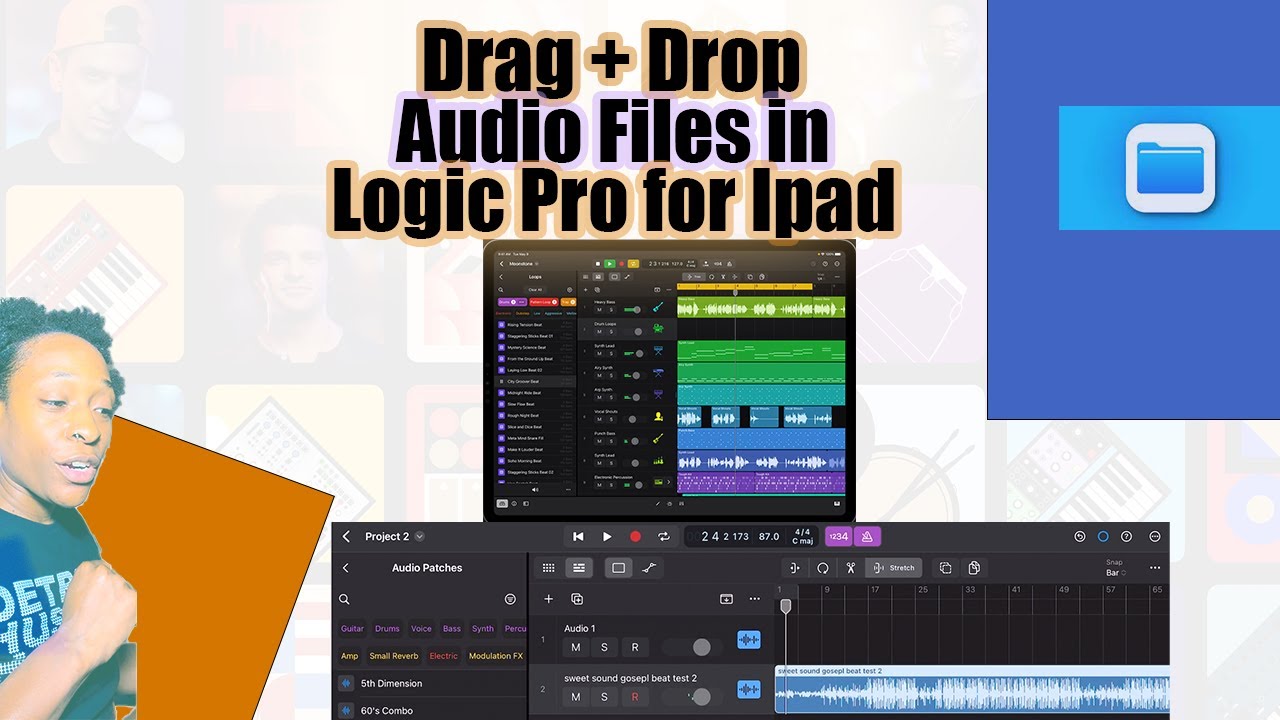Record-enable the Audio 1 track
1280x720 pixels.
pyautogui.click(x=634, y=647)
